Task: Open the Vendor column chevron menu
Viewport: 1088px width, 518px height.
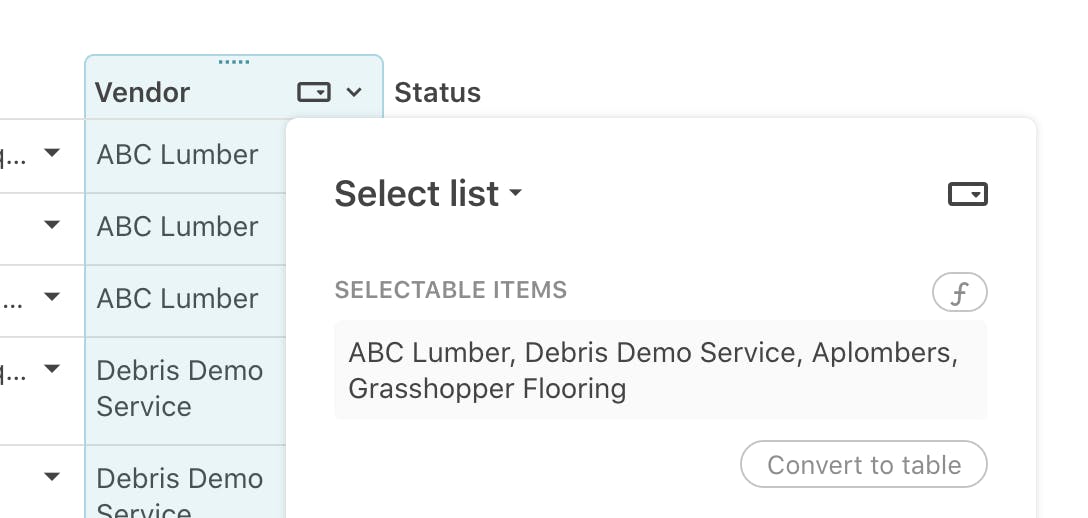Action: coord(354,92)
